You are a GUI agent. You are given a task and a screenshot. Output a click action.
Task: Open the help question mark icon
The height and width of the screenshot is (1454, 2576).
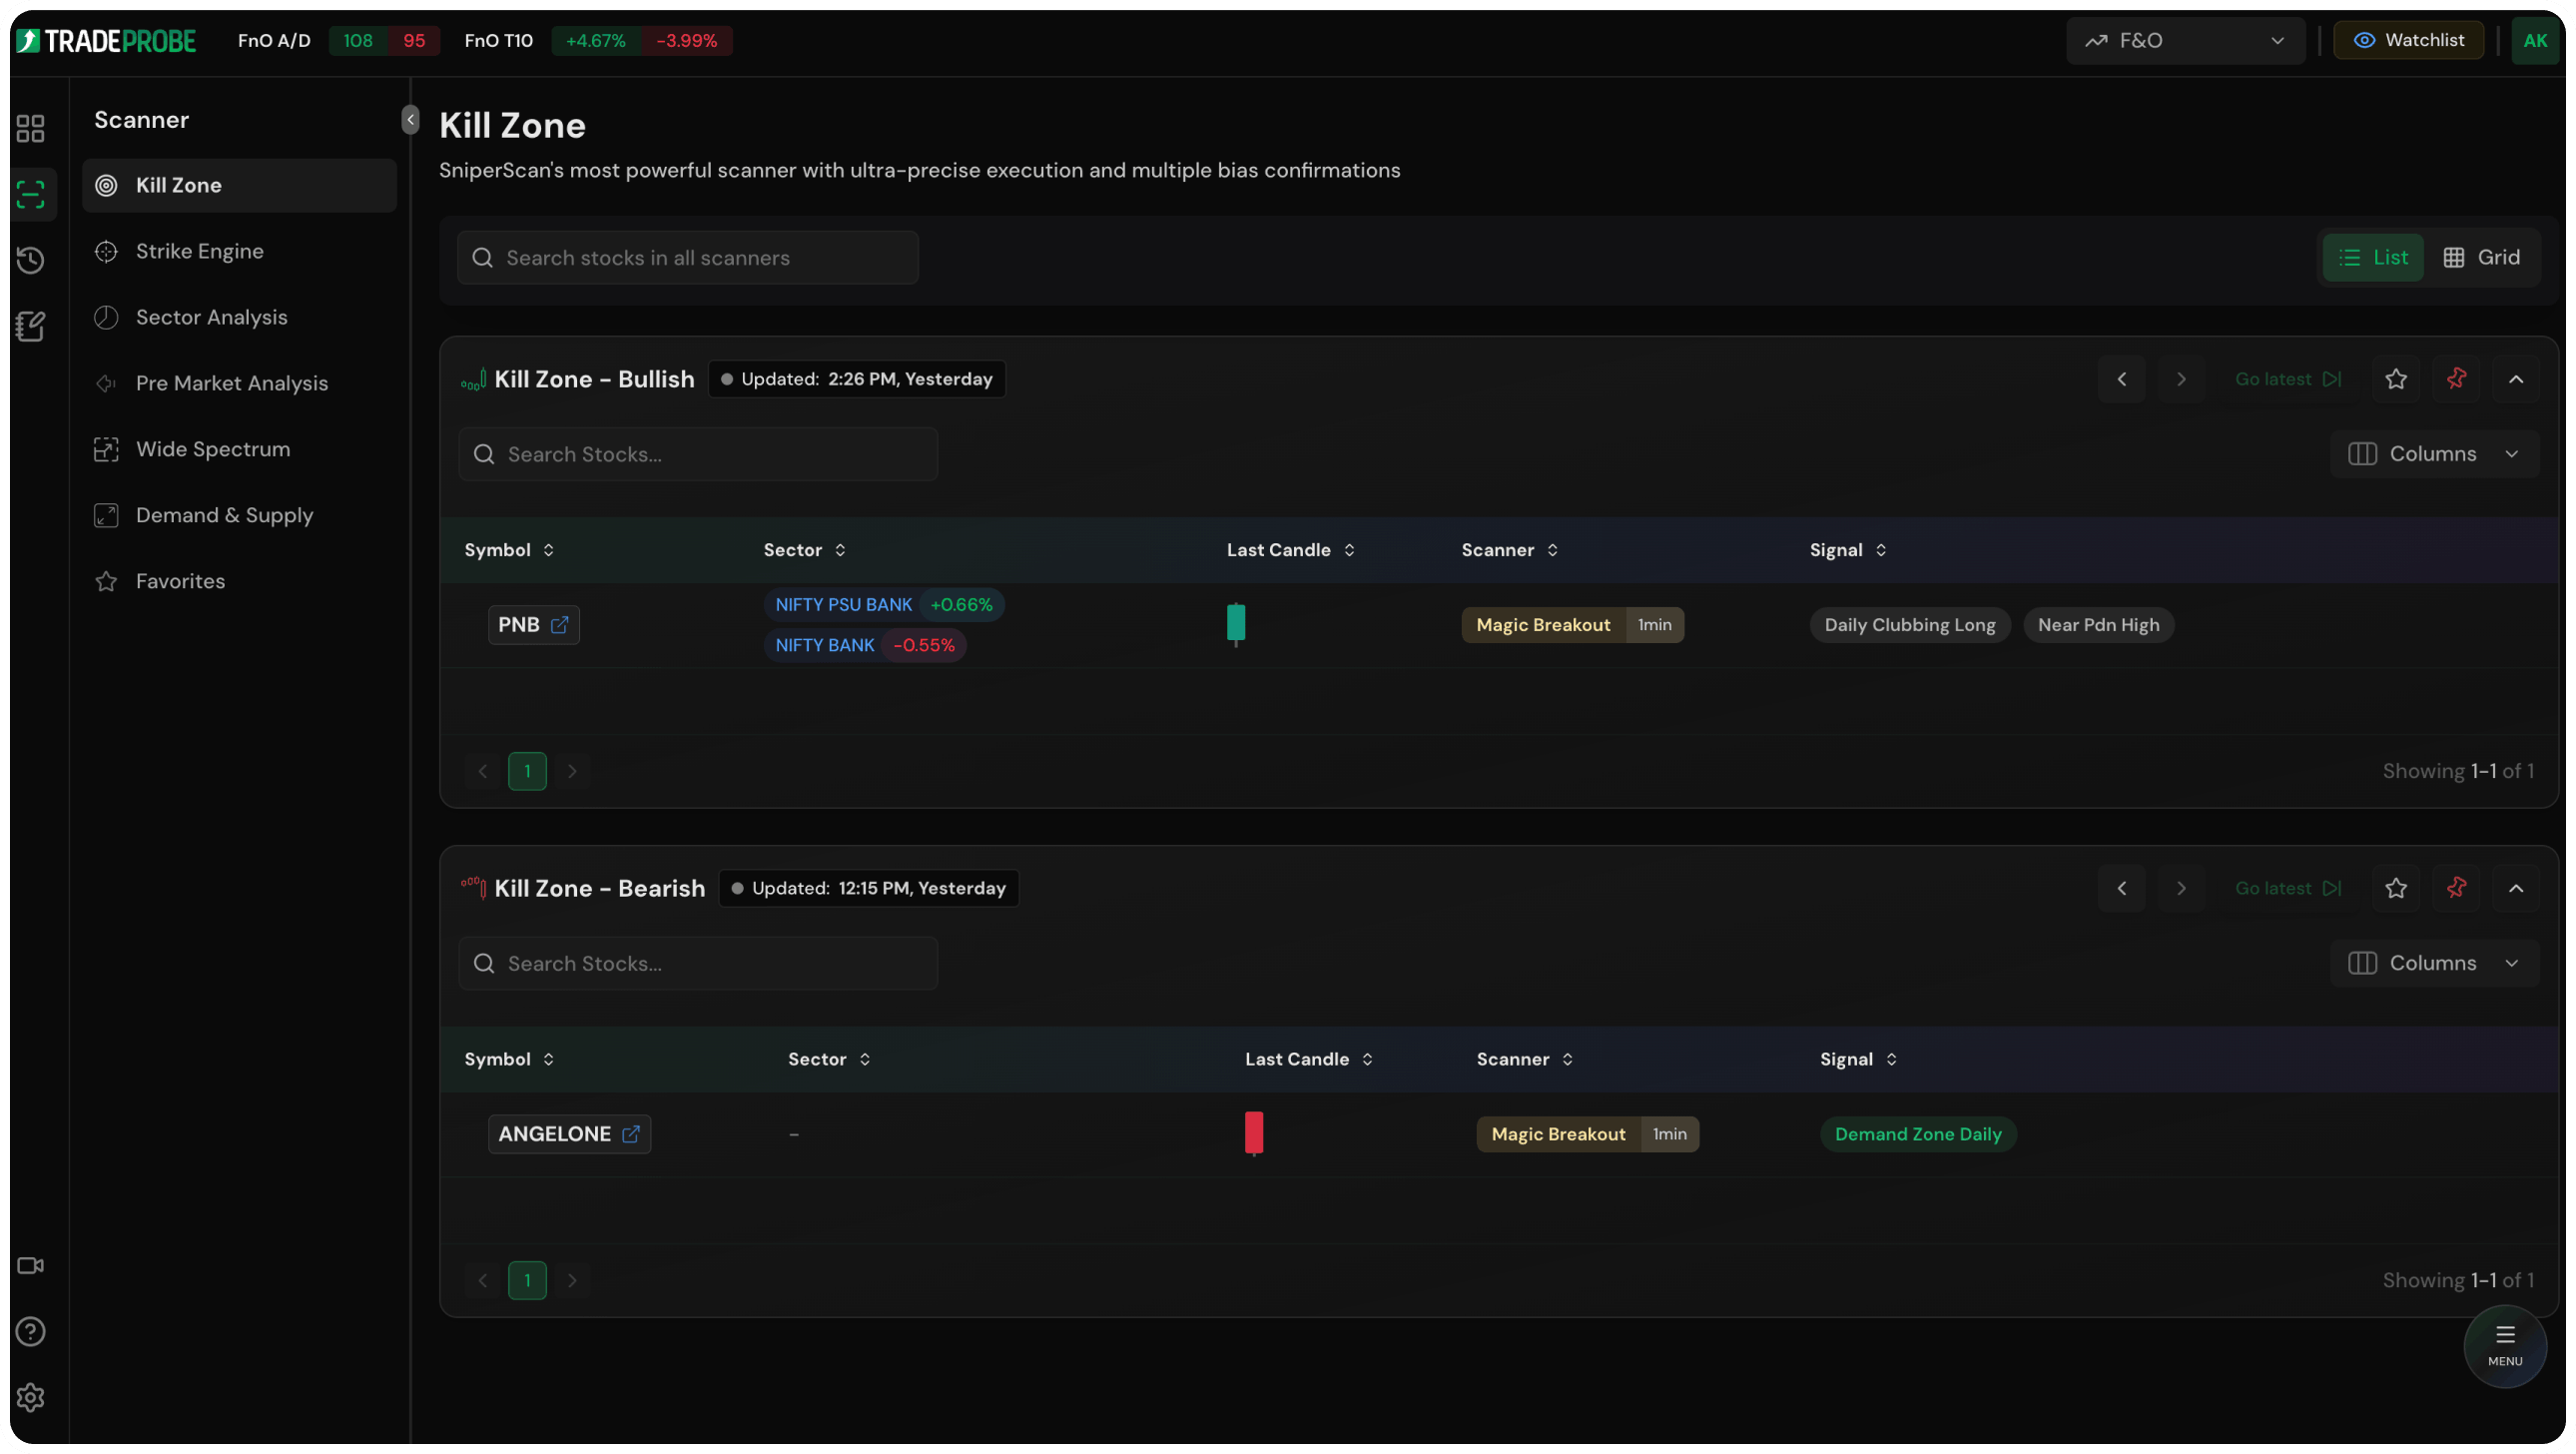30,1332
